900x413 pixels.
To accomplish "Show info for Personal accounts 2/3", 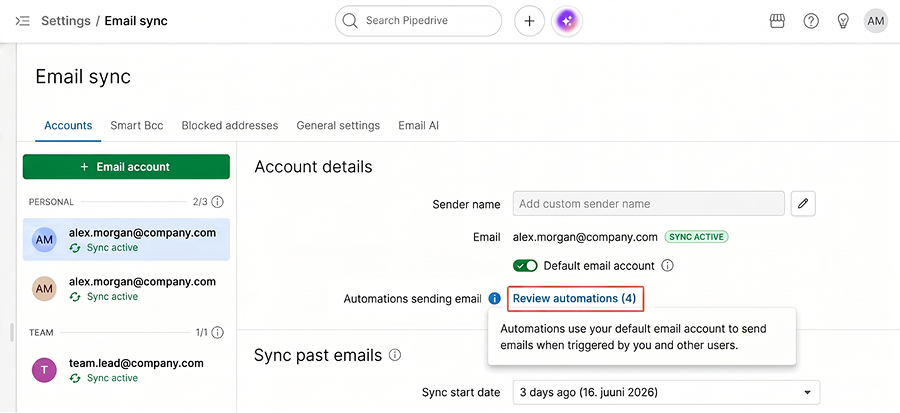I will (x=217, y=202).
